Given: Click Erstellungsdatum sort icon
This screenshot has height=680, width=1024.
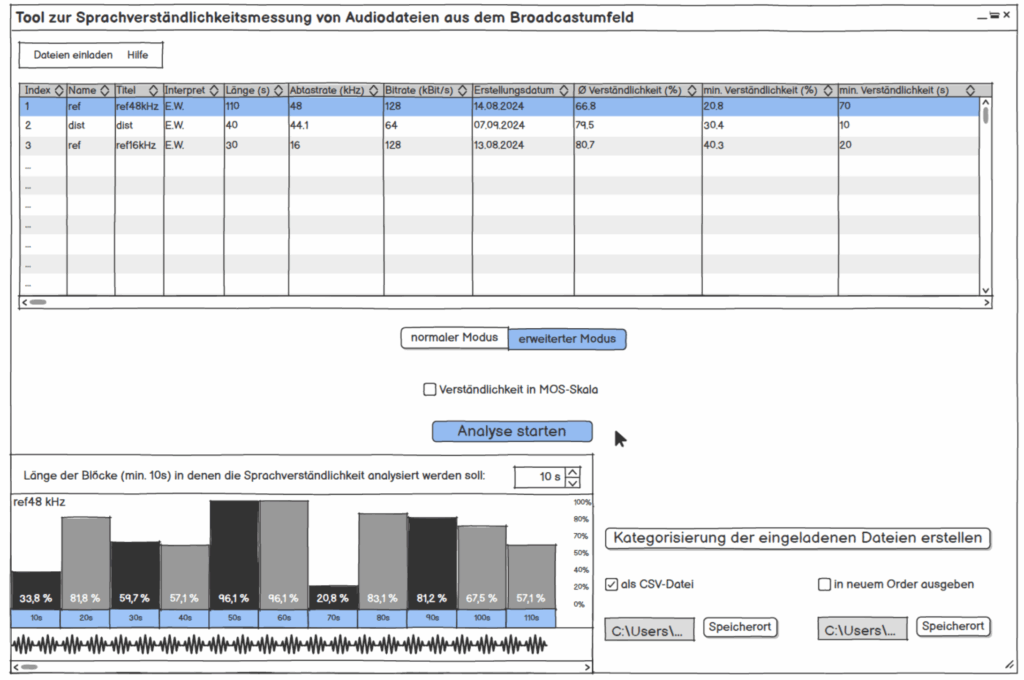Looking at the screenshot, I should point(564,90).
